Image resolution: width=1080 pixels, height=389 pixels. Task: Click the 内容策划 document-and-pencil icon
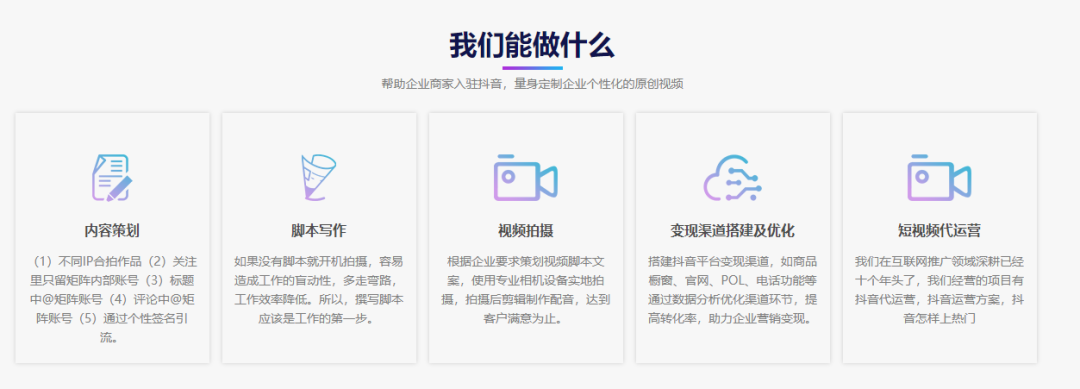(x=112, y=178)
